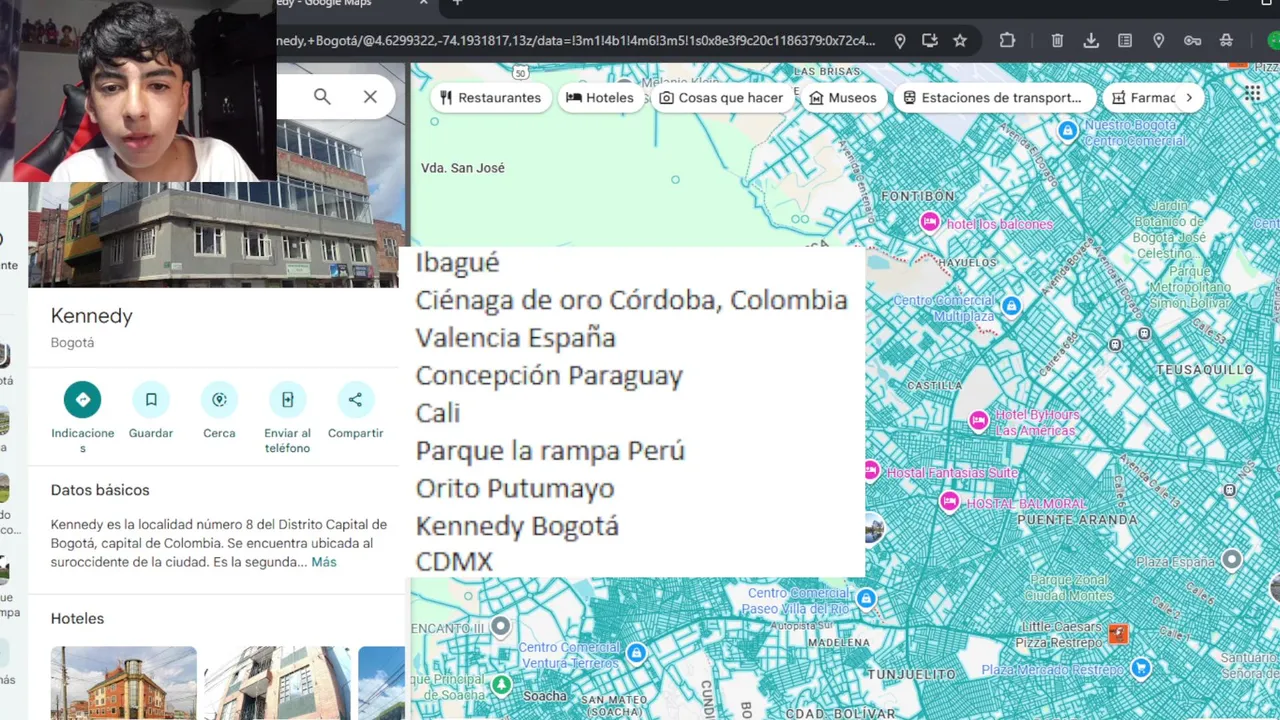Click the PUENTE ARANDA map label
1280x720 pixels.
click(x=1077, y=519)
